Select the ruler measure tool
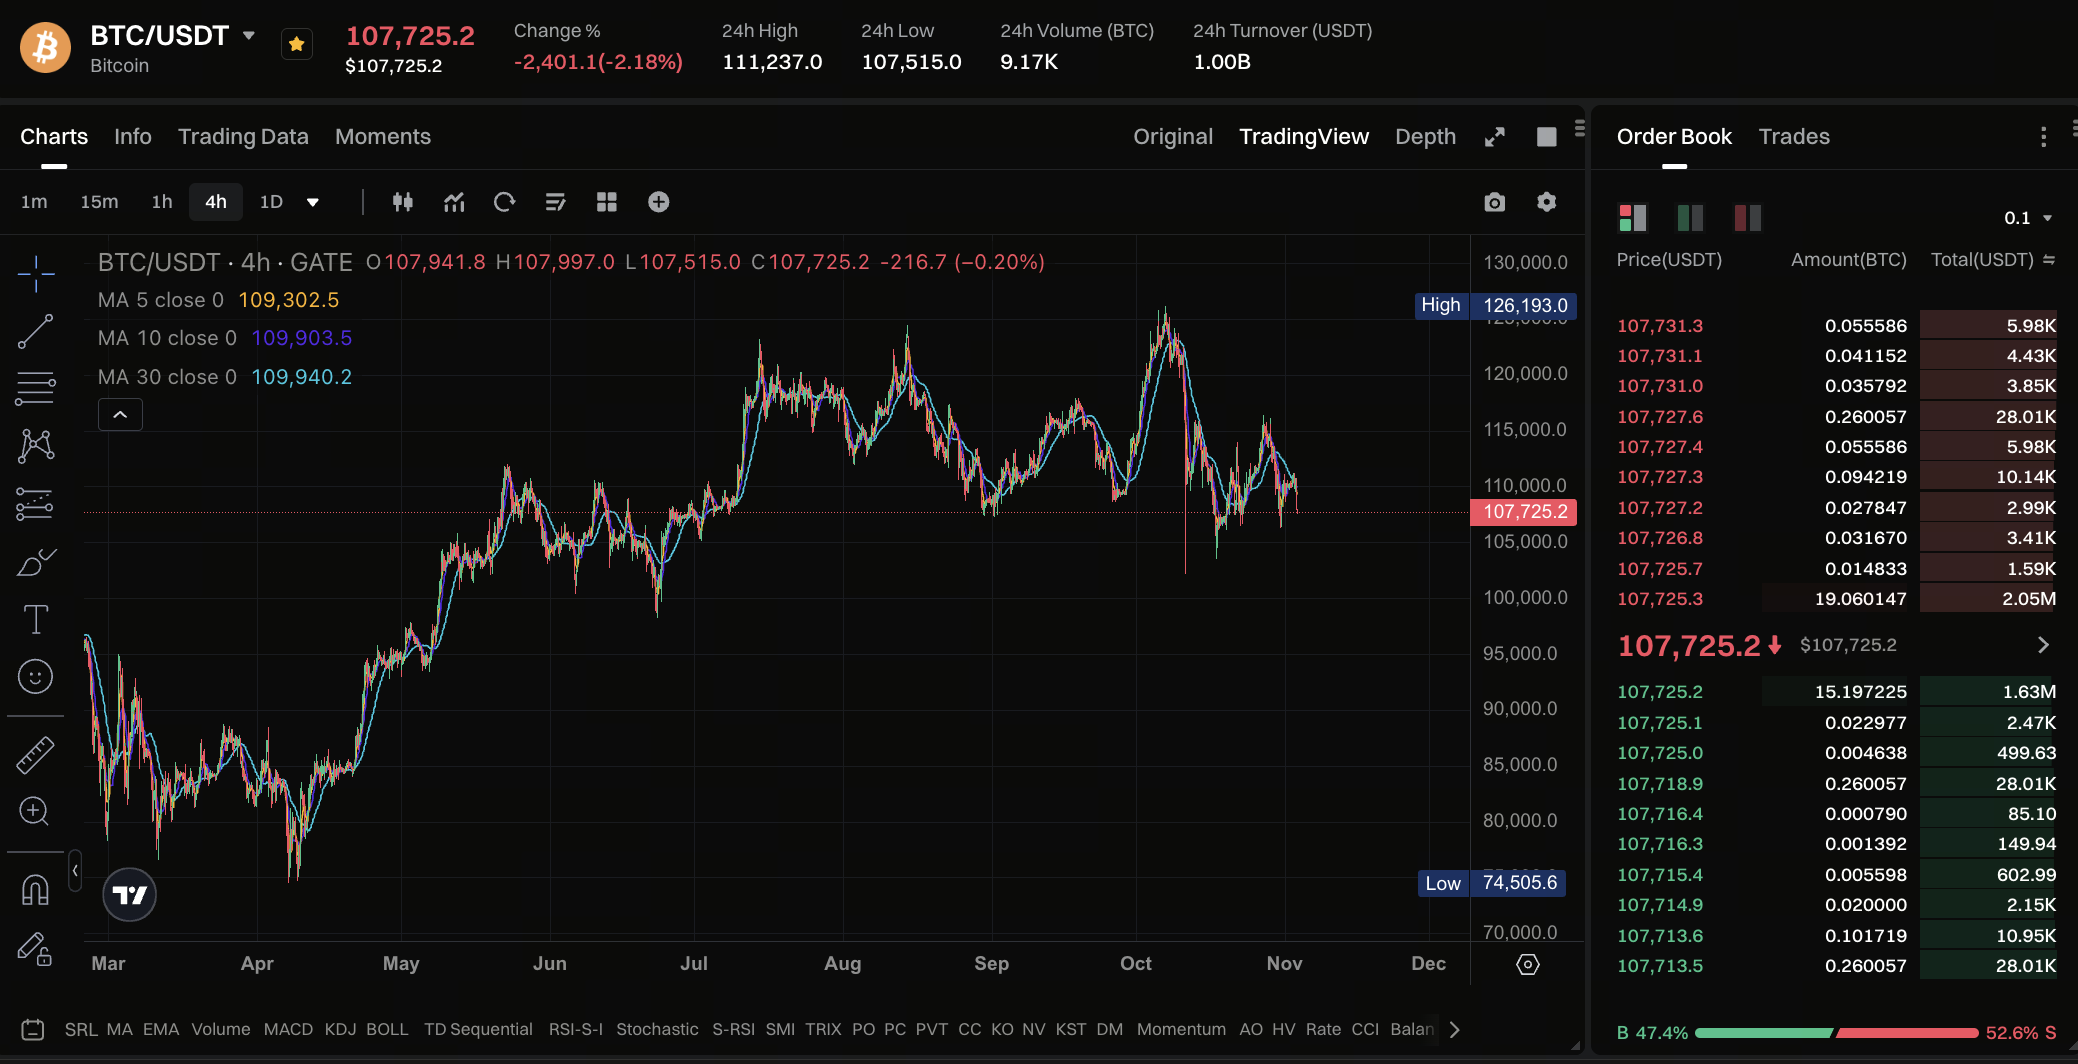This screenshot has width=2078, height=1064. coord(36,754)
